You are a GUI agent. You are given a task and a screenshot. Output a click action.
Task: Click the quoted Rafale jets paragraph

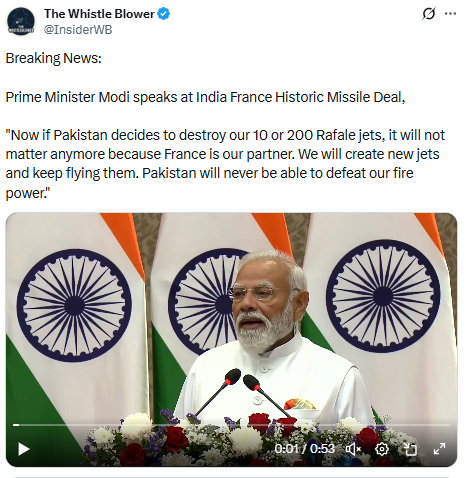coord(225,164)
